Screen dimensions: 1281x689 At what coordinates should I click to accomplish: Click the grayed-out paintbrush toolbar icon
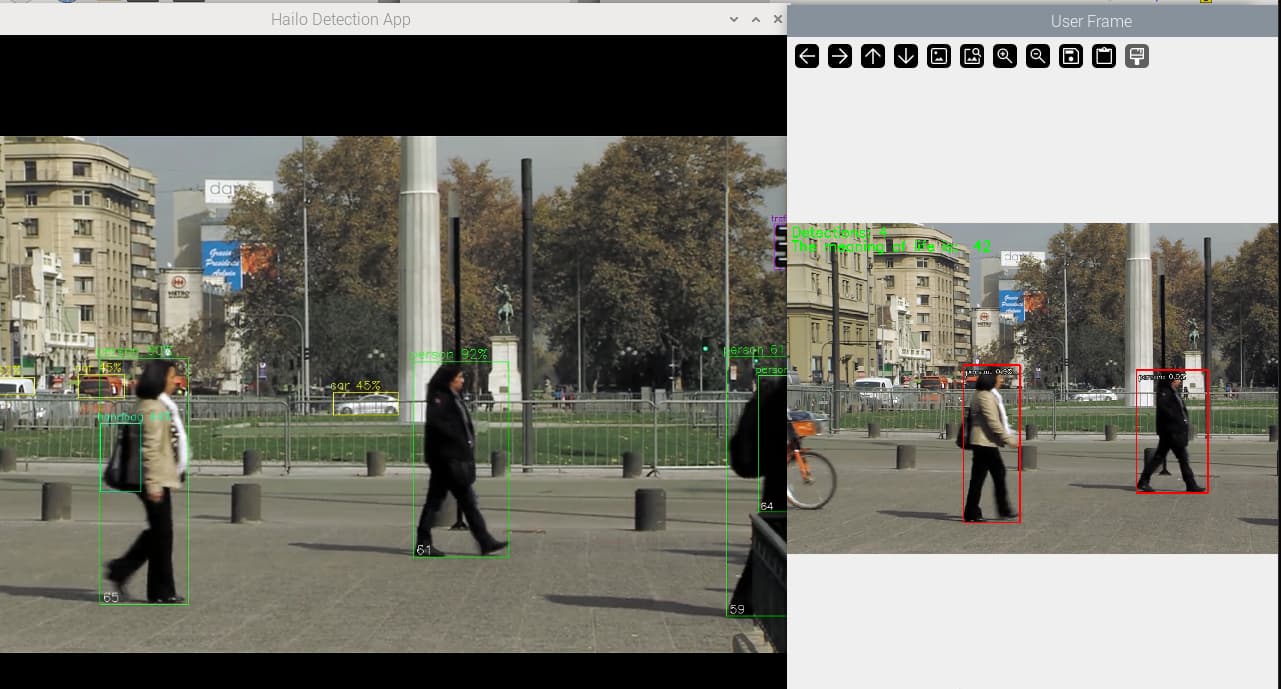tap(1137, 56)
